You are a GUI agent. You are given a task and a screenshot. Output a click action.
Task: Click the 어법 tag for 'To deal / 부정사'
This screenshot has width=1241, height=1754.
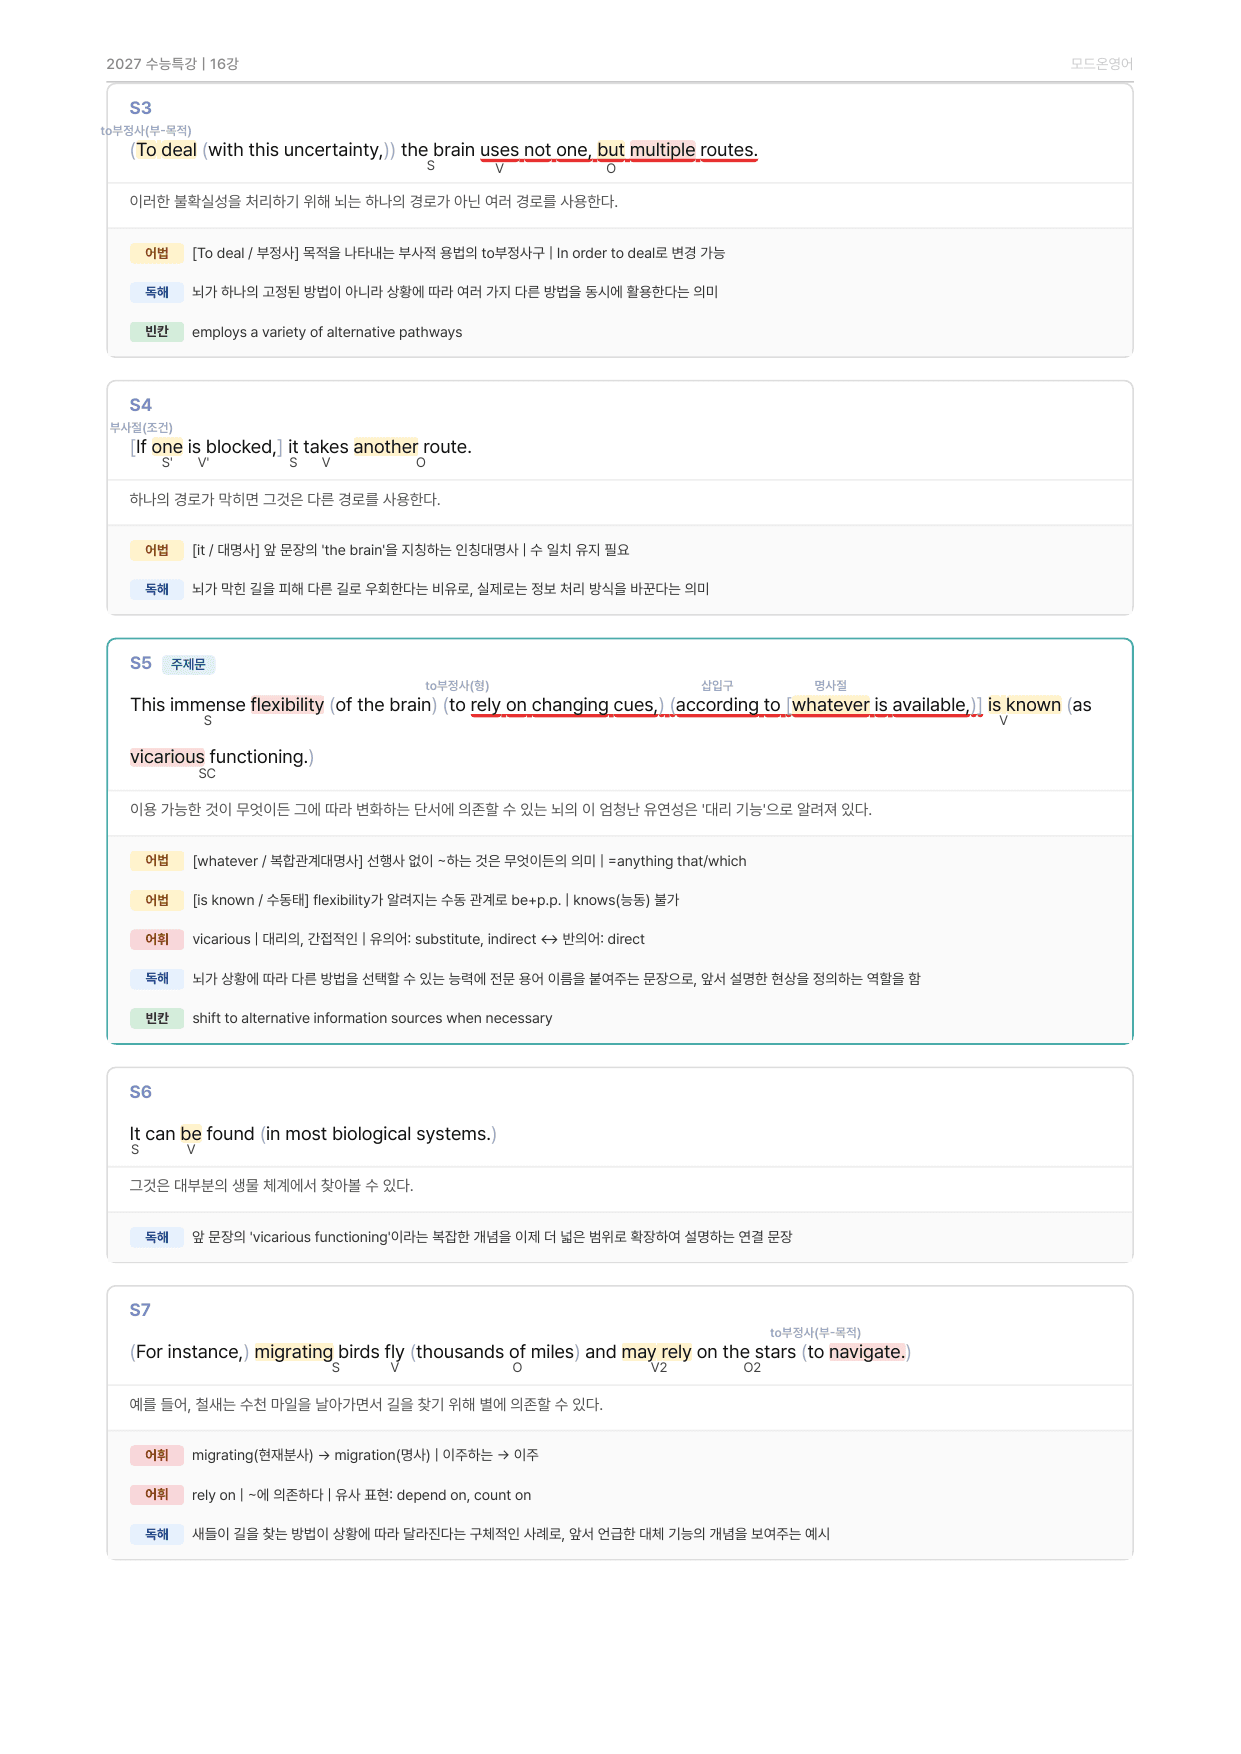coord(156,253)
